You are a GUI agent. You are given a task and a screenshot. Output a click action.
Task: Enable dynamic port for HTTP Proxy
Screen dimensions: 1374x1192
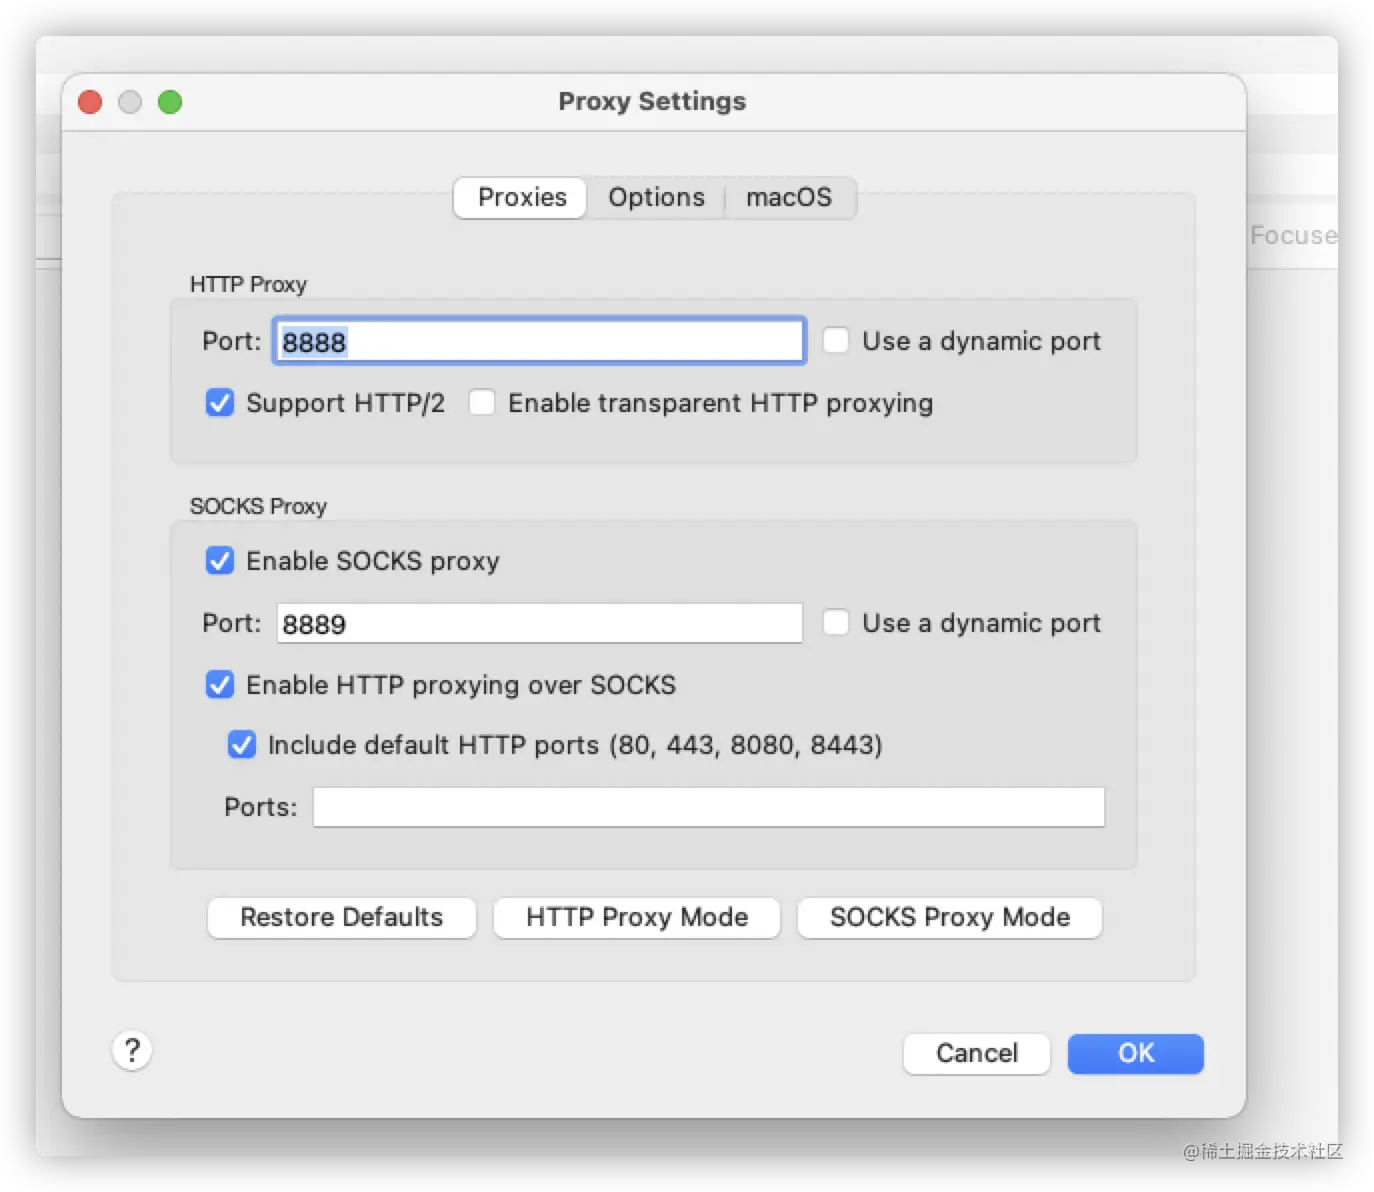pyautogui.click(x=836, y=341)
